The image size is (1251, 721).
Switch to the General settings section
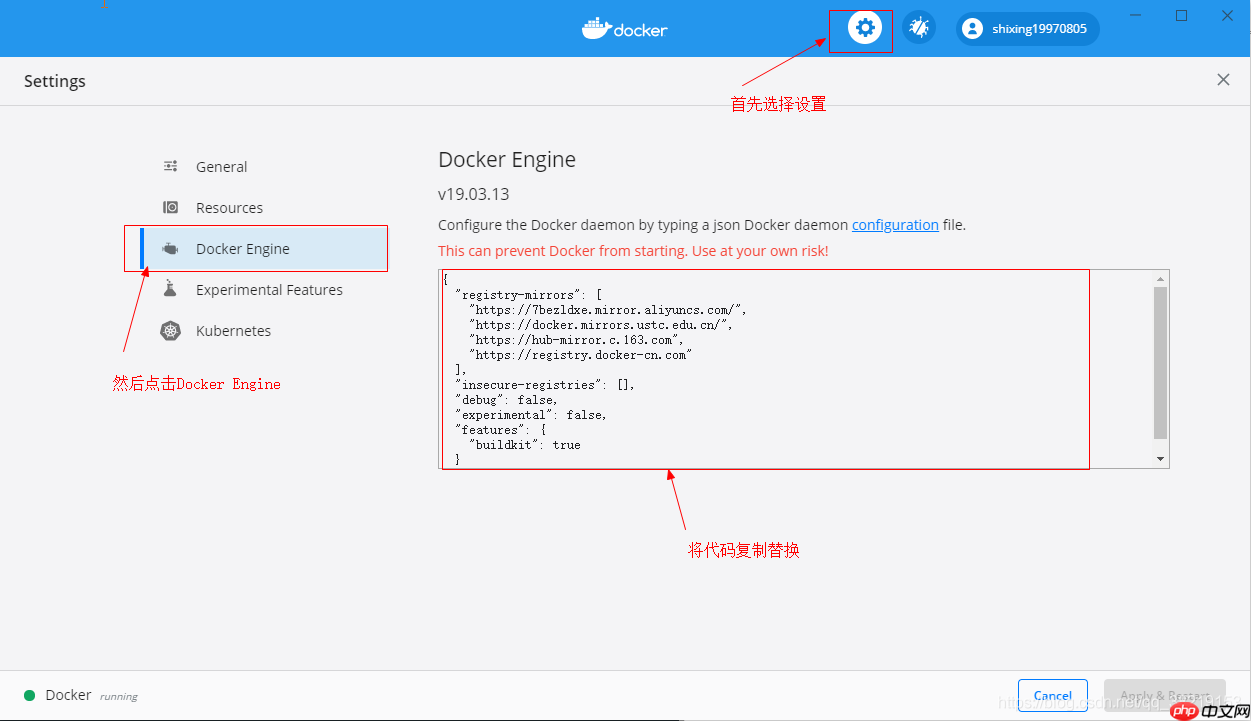pyautogui.click(x=221, y=166)
